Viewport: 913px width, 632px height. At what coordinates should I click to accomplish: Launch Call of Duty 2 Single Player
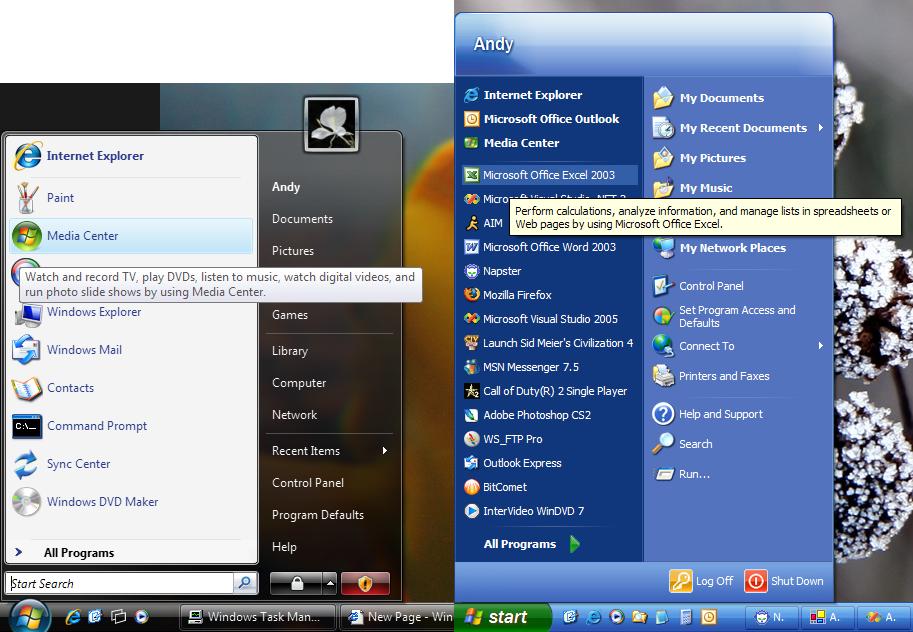pyautogui.click(x=554, y=391)
